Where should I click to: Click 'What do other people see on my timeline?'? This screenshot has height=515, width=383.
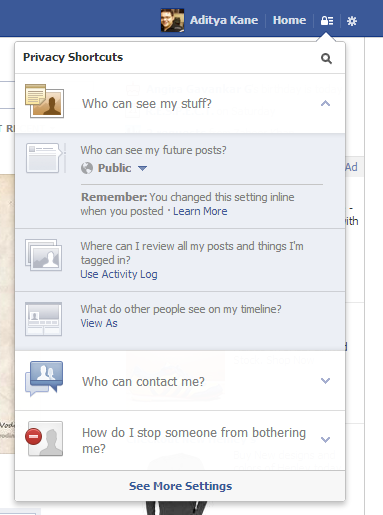pyautogui.click(x=181, y=309)
